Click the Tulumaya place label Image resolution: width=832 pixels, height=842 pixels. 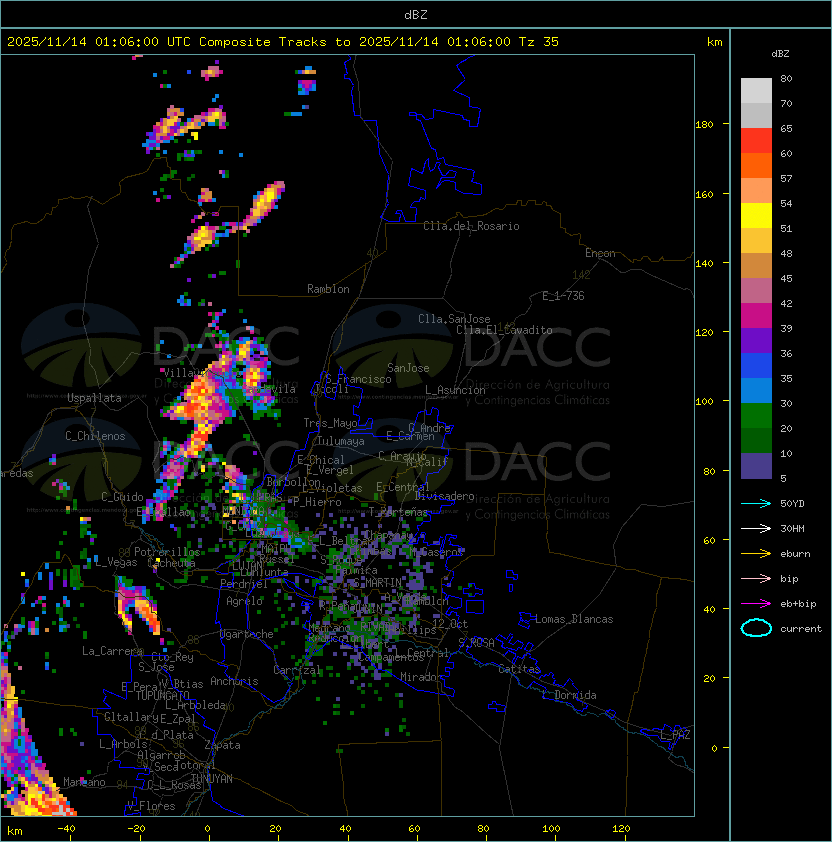pos(341,441)
